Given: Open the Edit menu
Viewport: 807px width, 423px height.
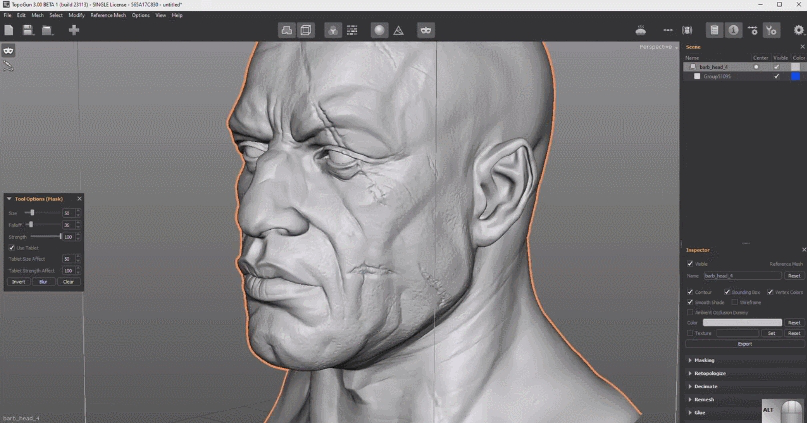Looking at the screenshot, I should 21,15.
